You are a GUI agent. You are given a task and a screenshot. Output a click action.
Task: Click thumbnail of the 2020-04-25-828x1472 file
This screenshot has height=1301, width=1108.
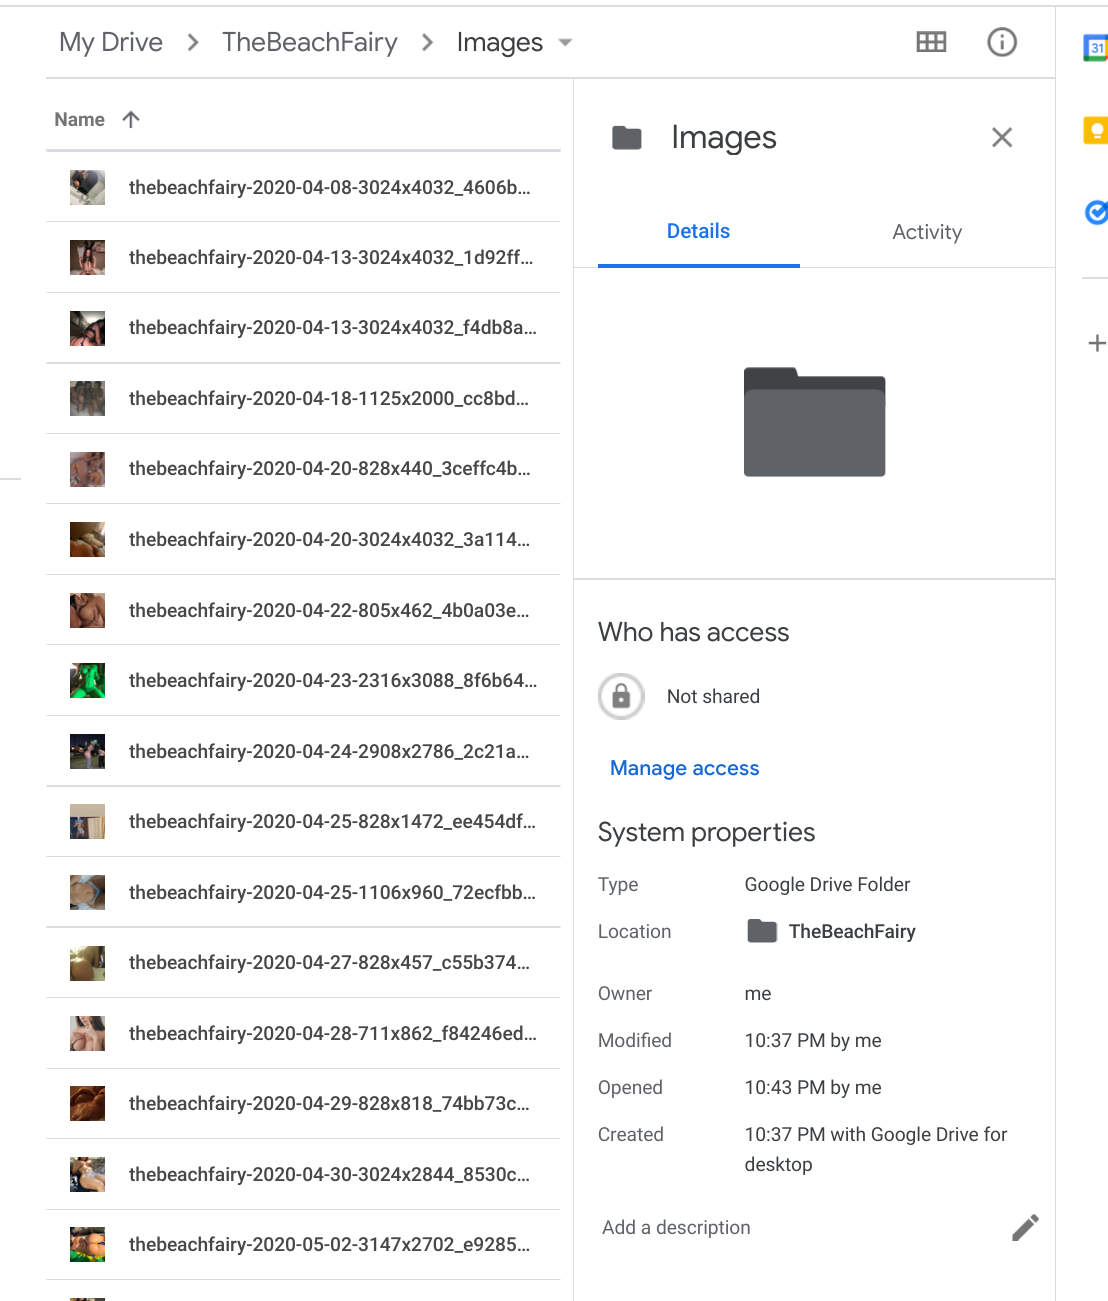click(87, 821)
